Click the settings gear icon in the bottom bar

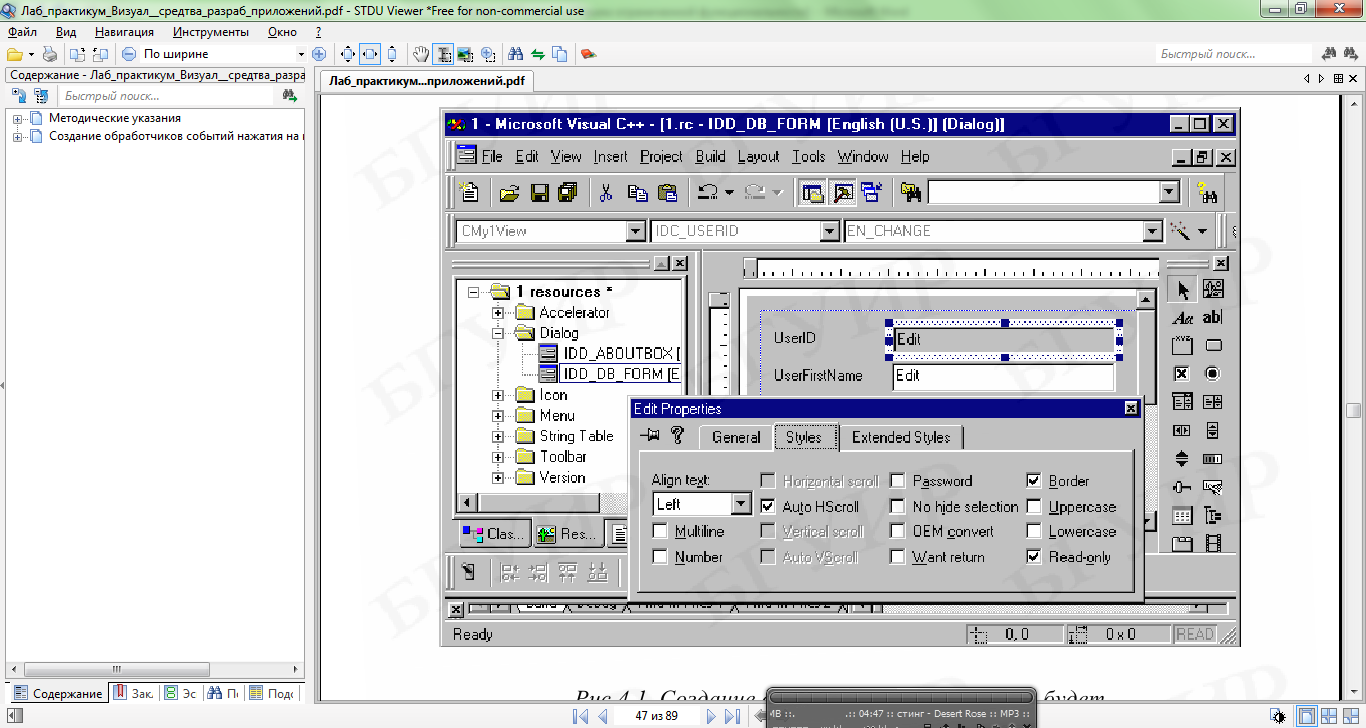pyautogui.click(x=1278, y=716)
